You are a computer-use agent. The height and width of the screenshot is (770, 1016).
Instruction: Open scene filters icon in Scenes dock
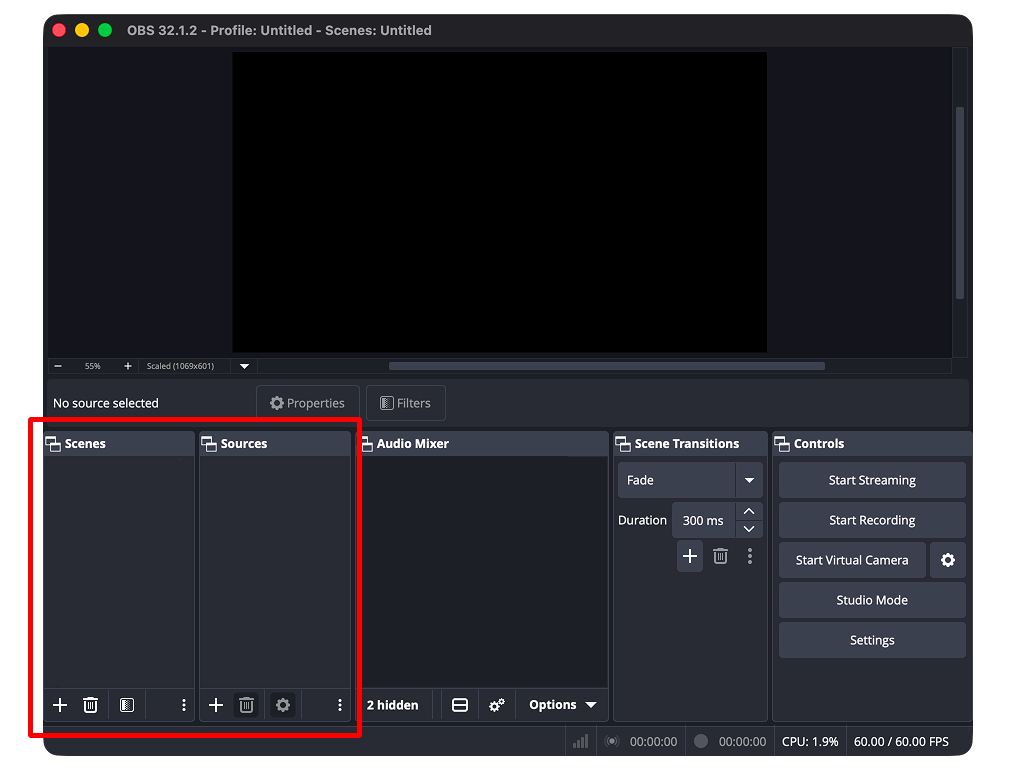pyautogui.click(x=127, y=705)
